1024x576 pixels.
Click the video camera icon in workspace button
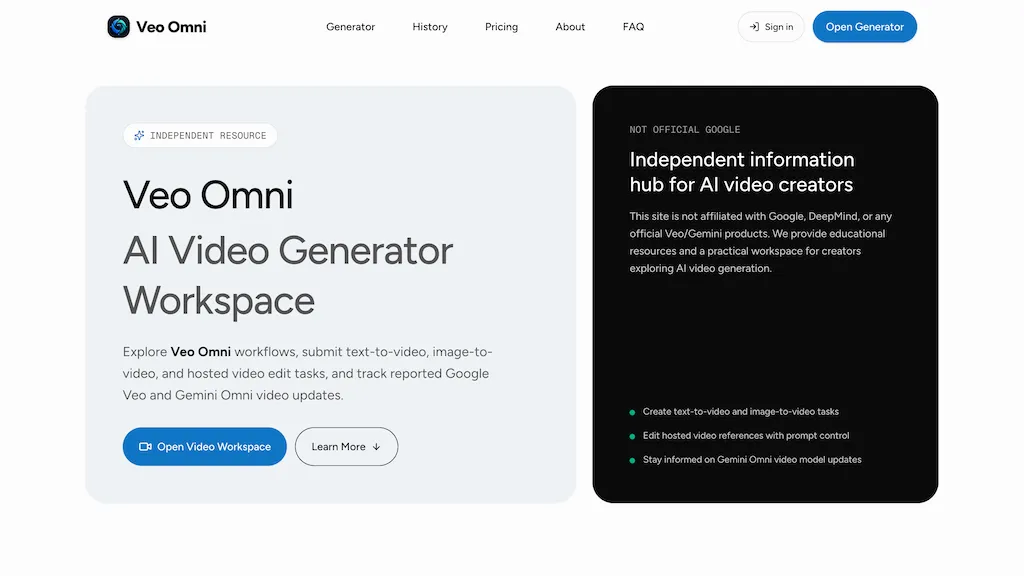145,447
